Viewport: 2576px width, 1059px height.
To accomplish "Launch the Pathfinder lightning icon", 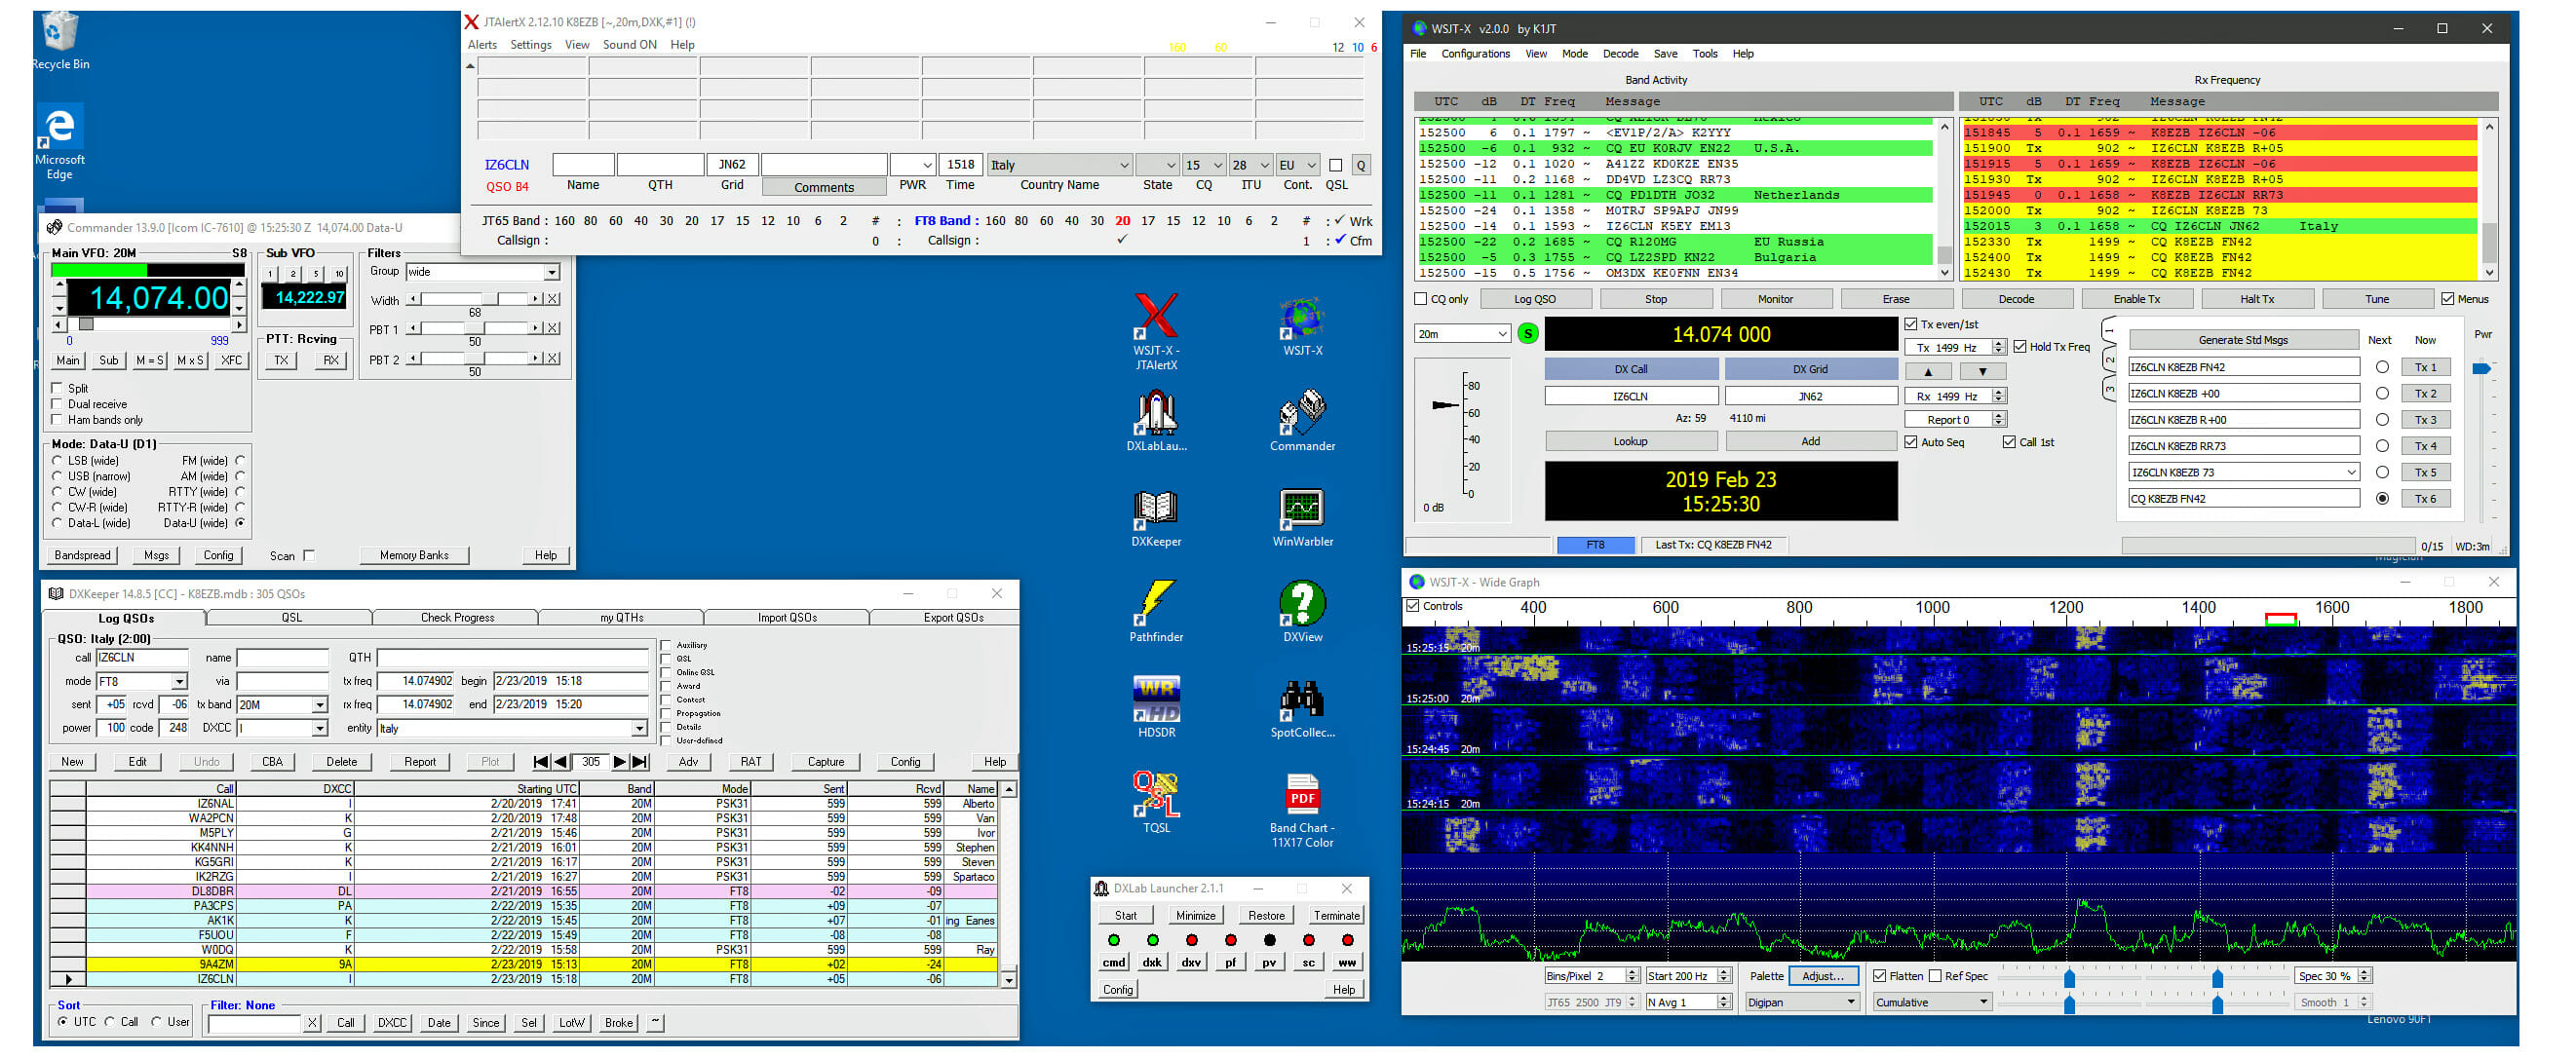I will pos(1155,612).
